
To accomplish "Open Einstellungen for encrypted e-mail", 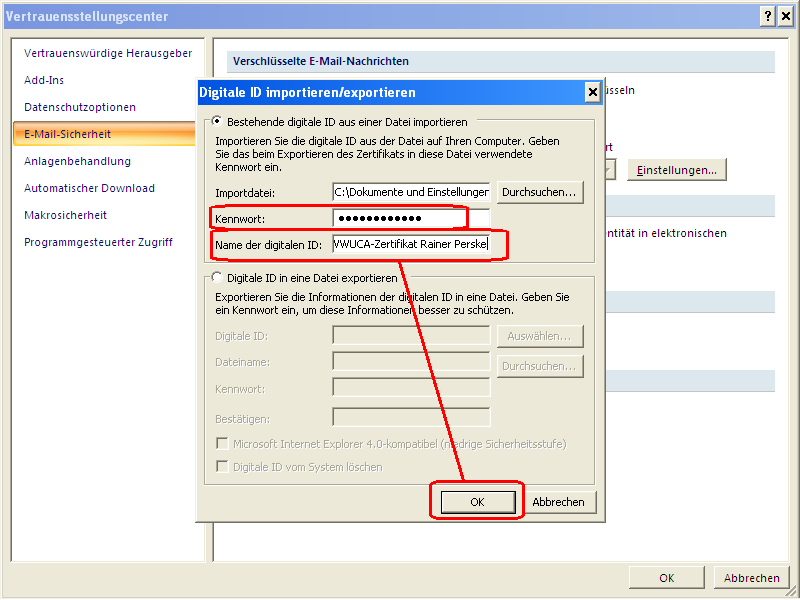I will click(x=677, y=170).
